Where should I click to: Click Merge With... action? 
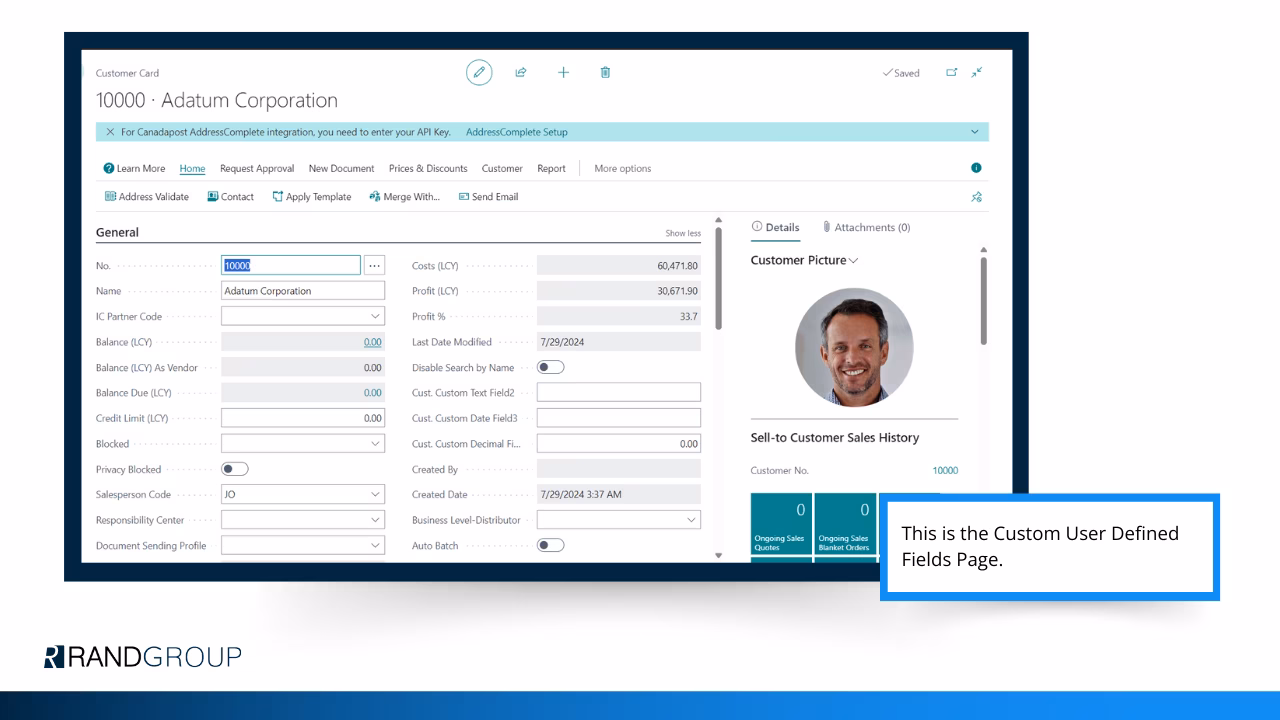[404, 197]
